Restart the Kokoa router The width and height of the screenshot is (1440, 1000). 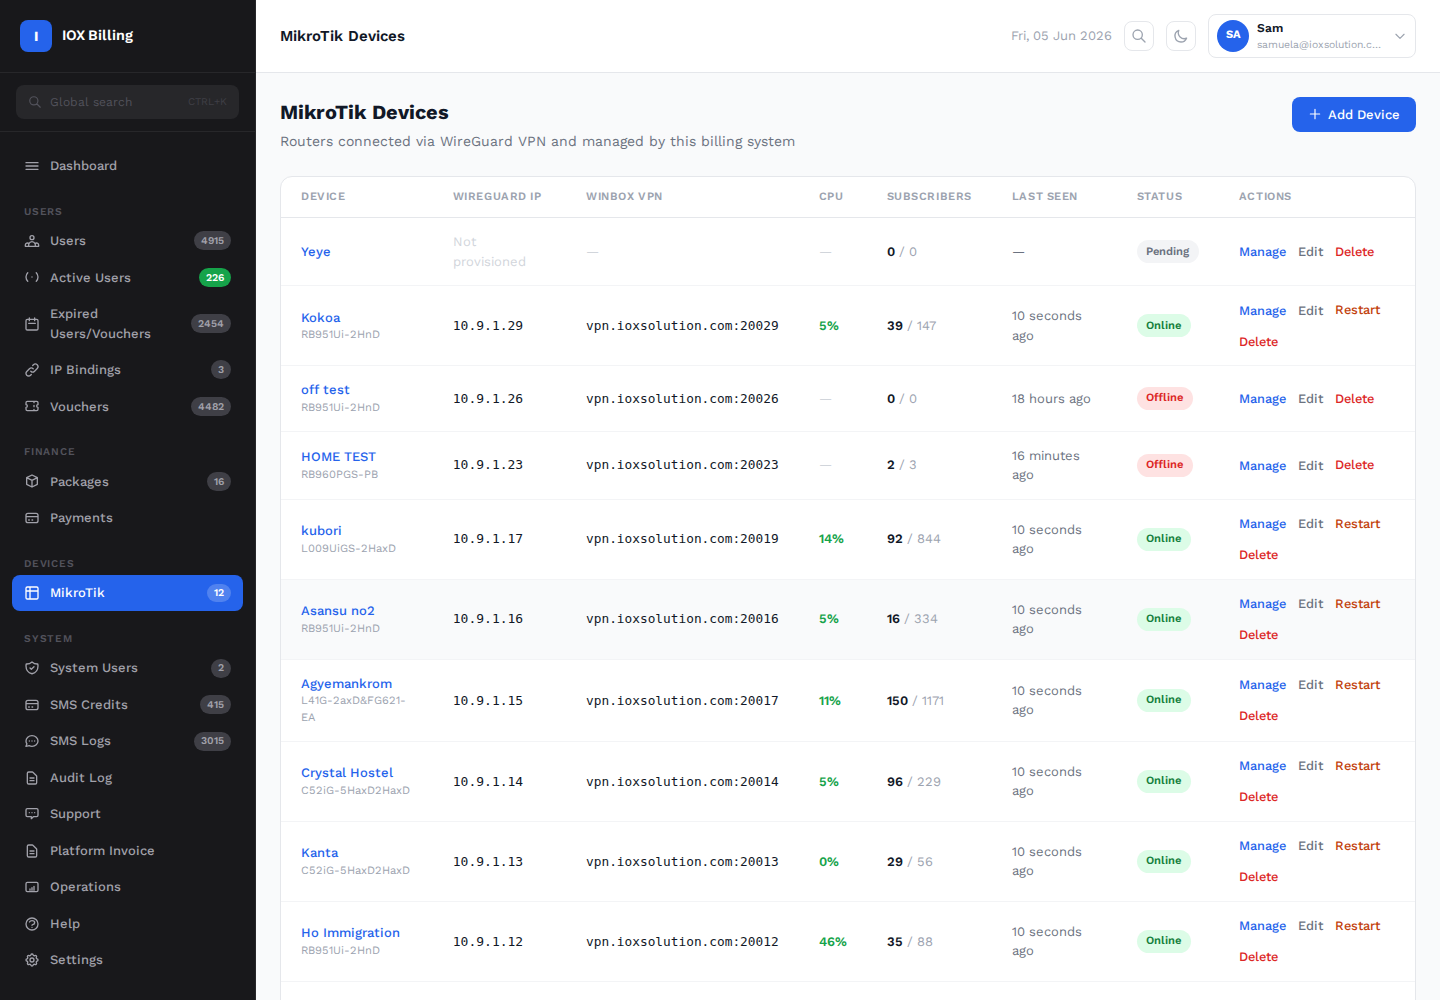point(1357,310)
